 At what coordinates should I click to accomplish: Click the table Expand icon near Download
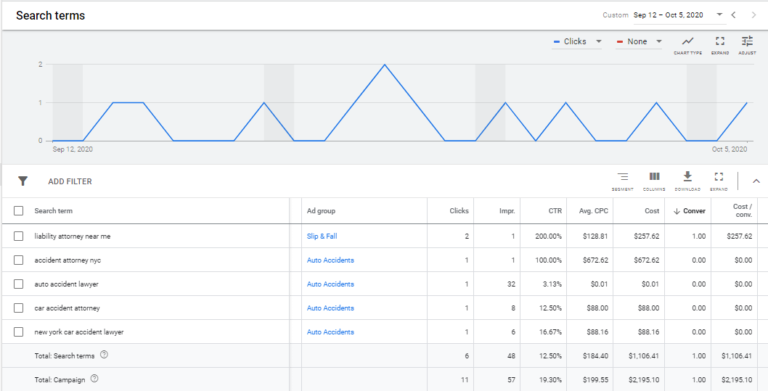(x=719, y=181)
